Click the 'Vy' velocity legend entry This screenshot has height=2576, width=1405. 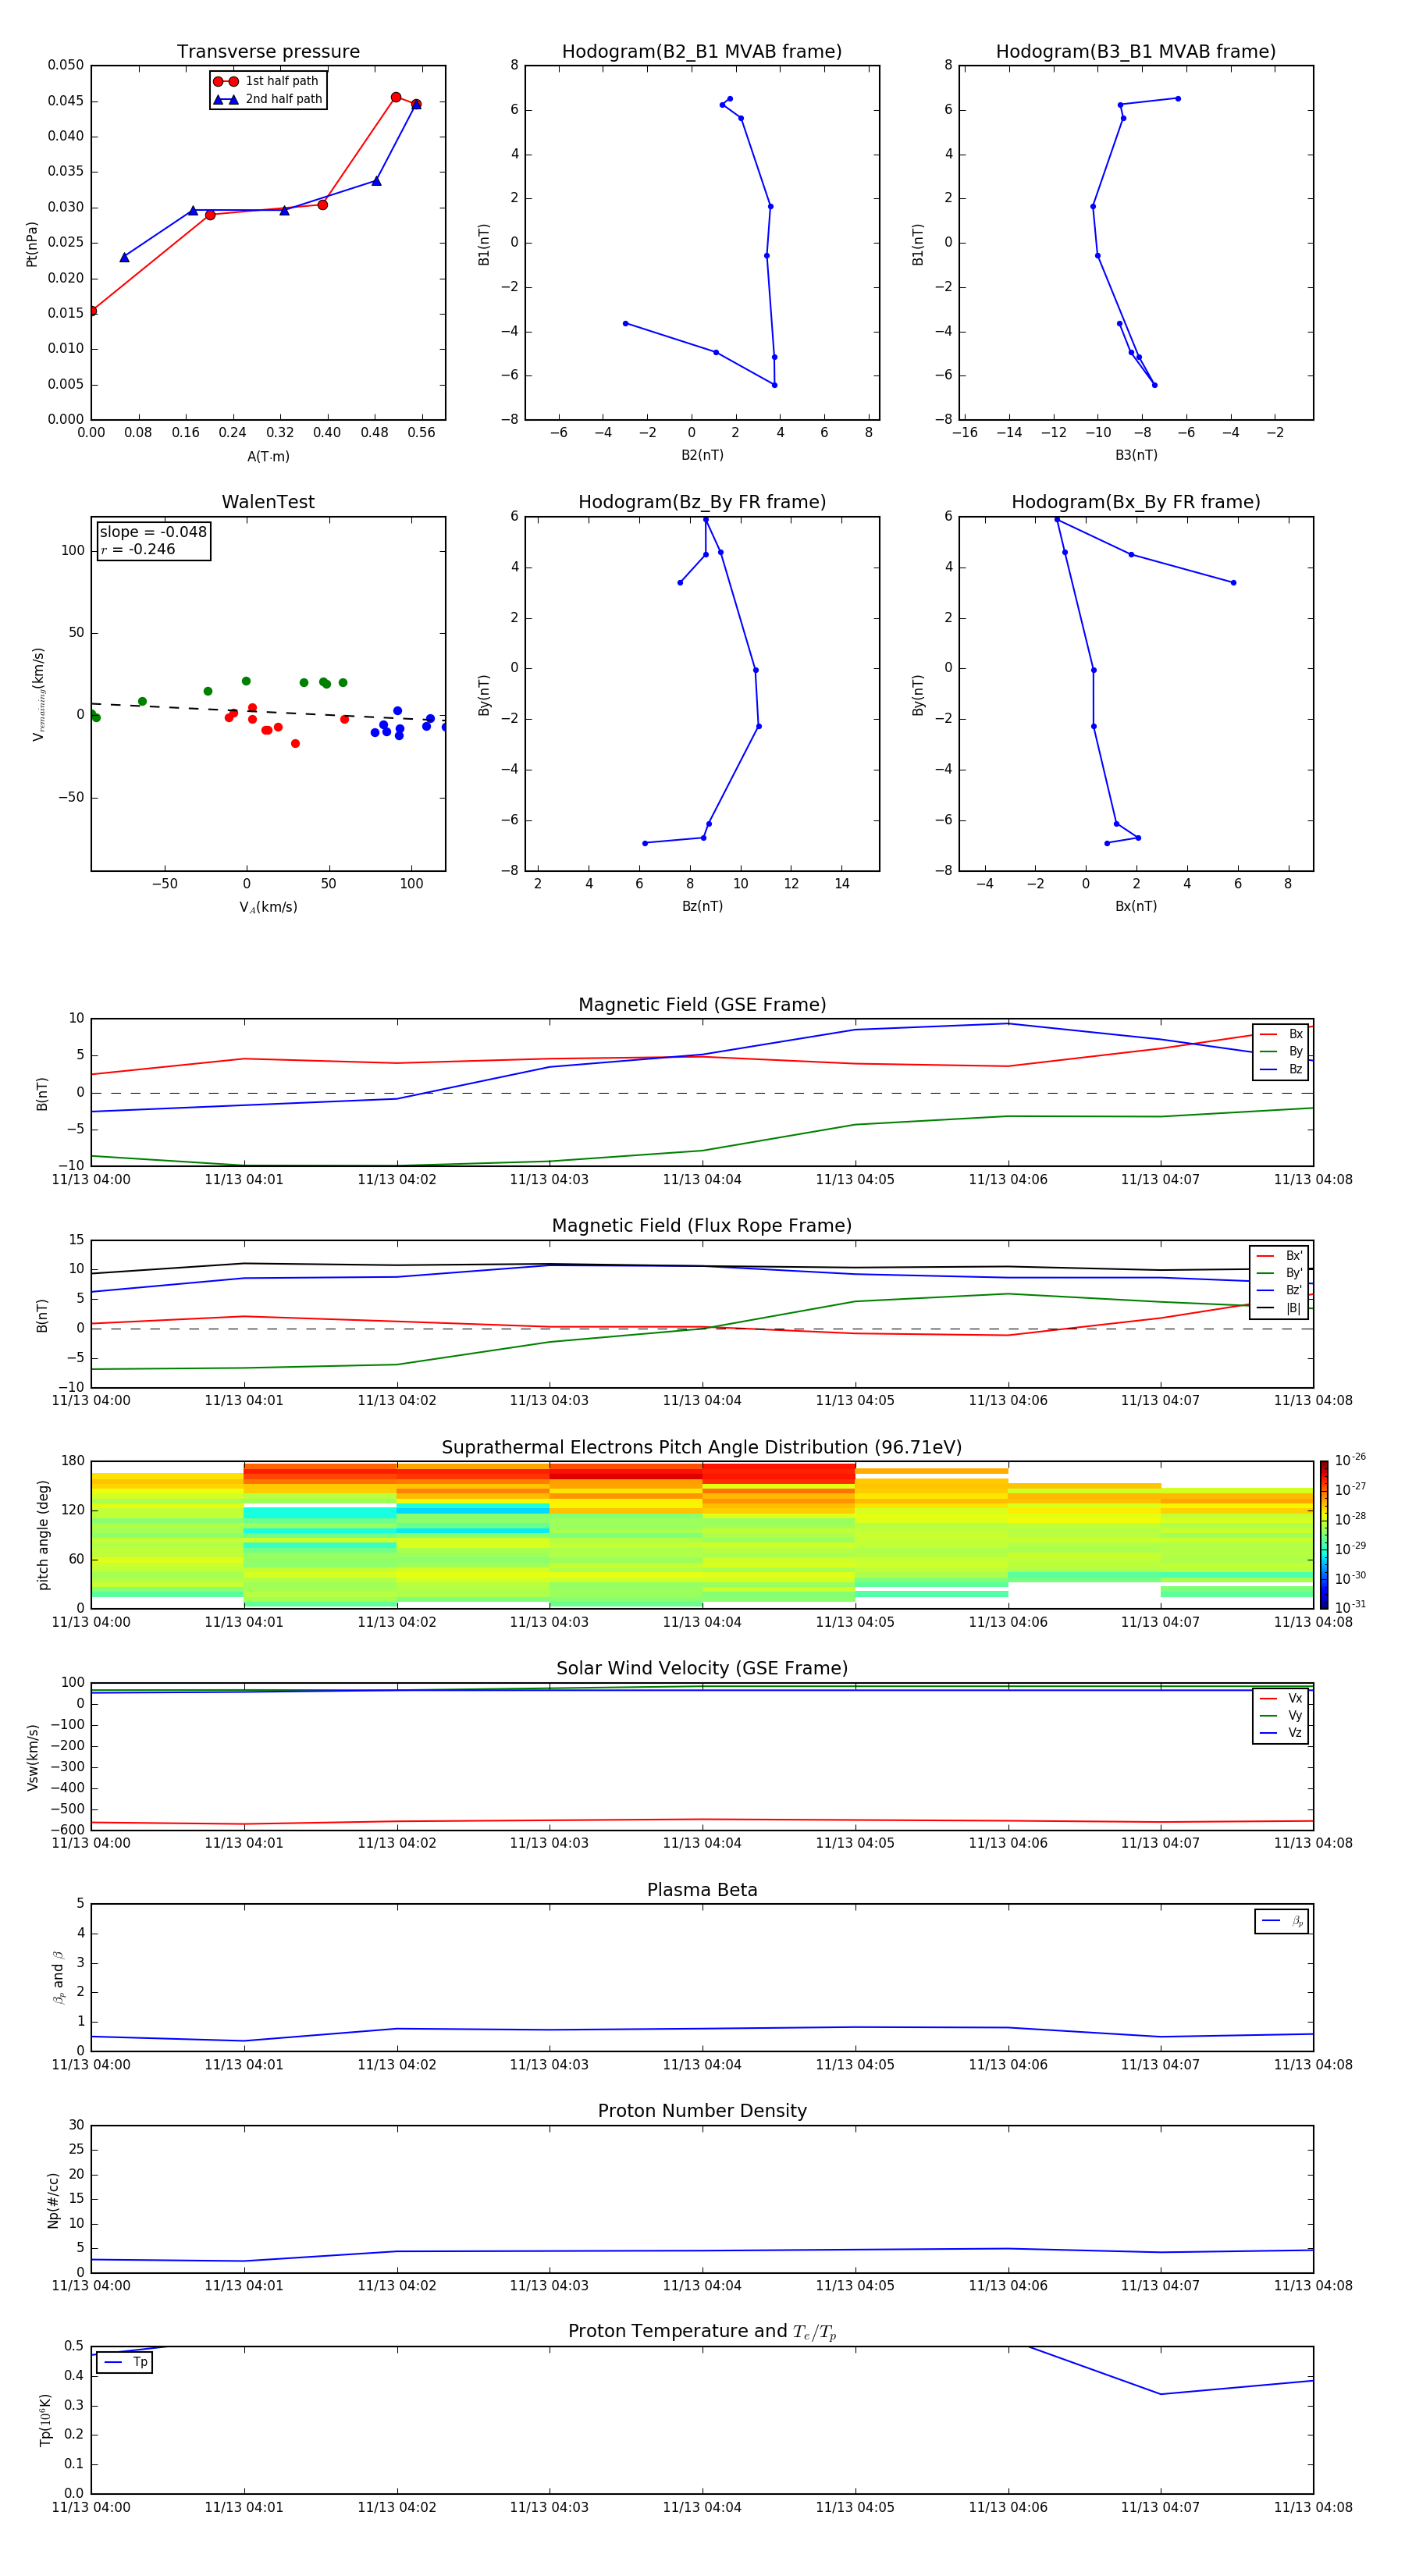(1281, 1715)
